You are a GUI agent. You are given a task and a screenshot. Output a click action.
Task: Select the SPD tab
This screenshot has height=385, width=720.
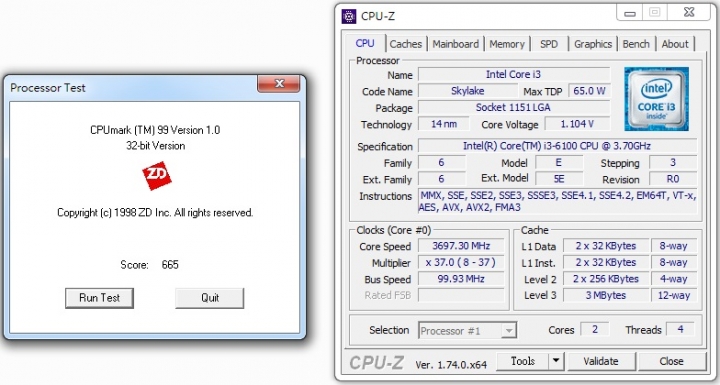point(549,44)
